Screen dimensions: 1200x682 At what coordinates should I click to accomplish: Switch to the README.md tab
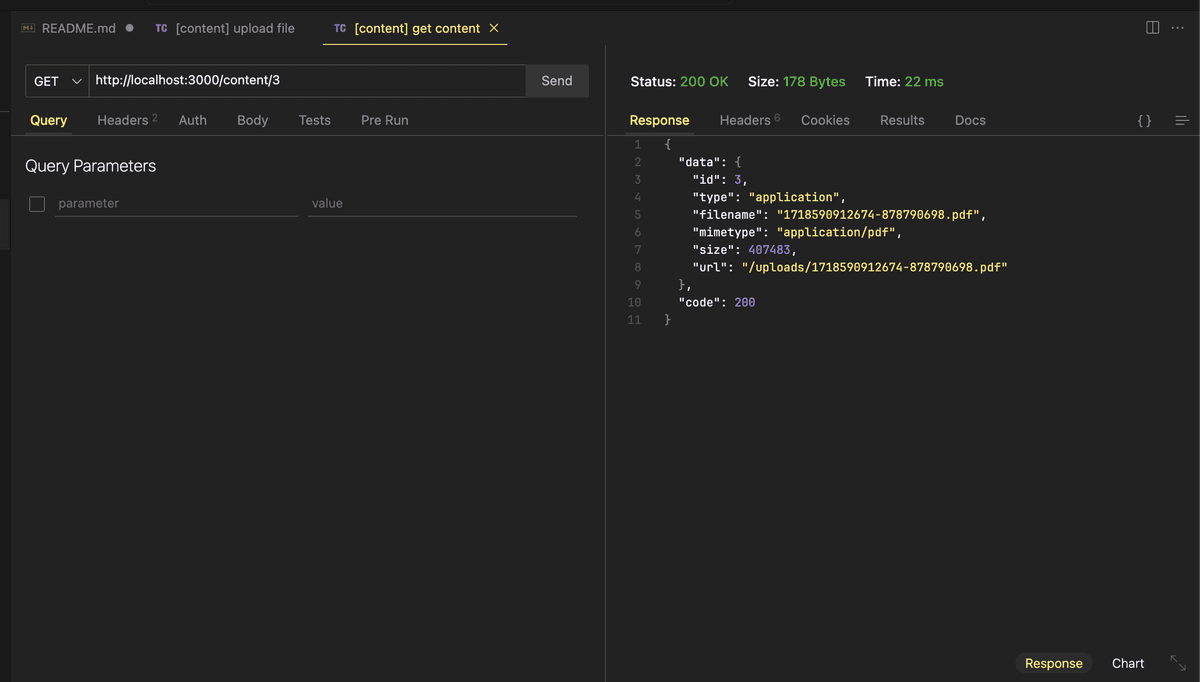(x=79, y=28)
